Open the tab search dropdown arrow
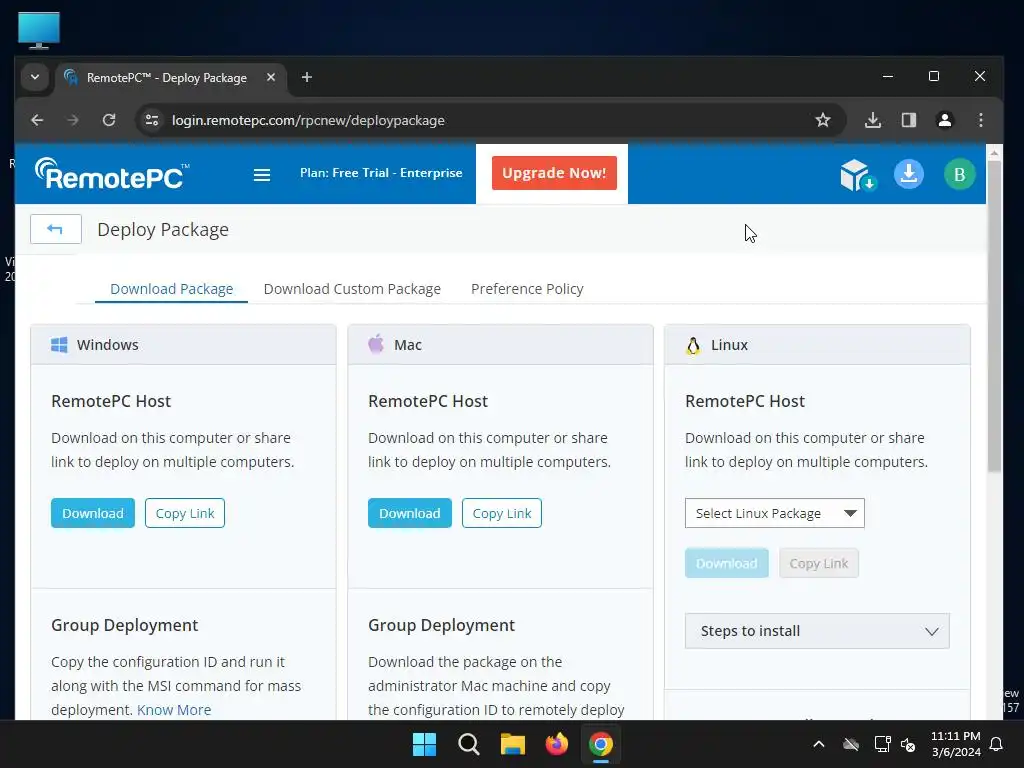 click(35, 77)
